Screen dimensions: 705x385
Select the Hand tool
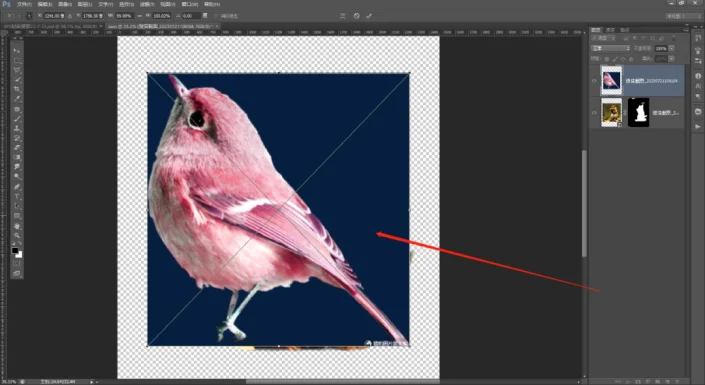click(x=17, y=226)
